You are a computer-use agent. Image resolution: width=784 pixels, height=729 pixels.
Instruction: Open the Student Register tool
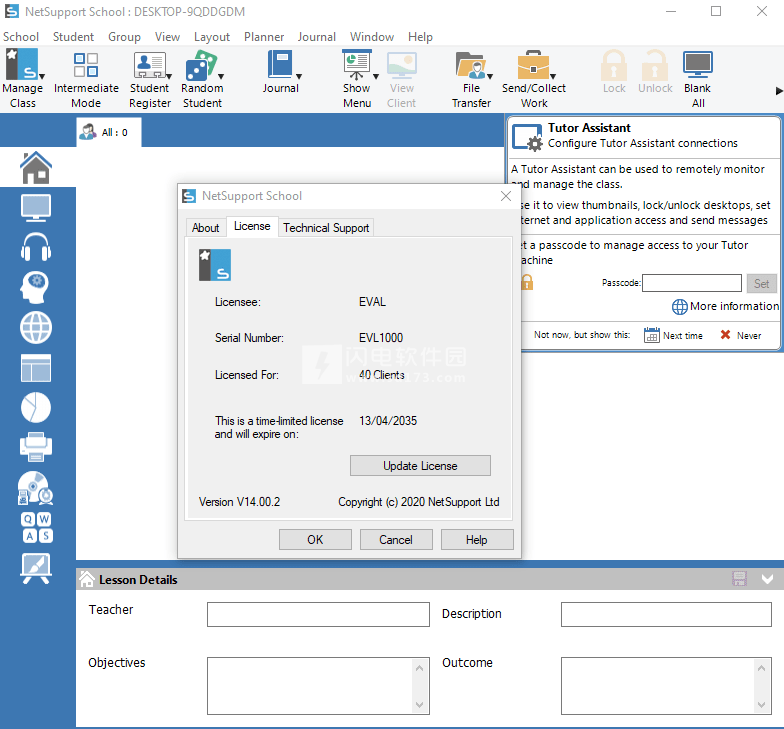tap(149, 78)
